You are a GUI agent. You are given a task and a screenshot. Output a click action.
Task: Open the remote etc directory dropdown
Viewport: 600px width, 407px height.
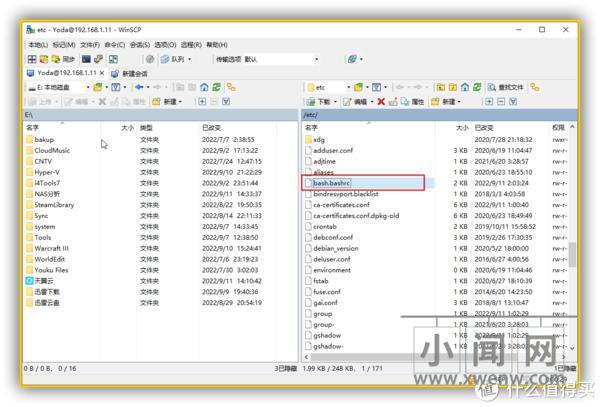[347, 87]
